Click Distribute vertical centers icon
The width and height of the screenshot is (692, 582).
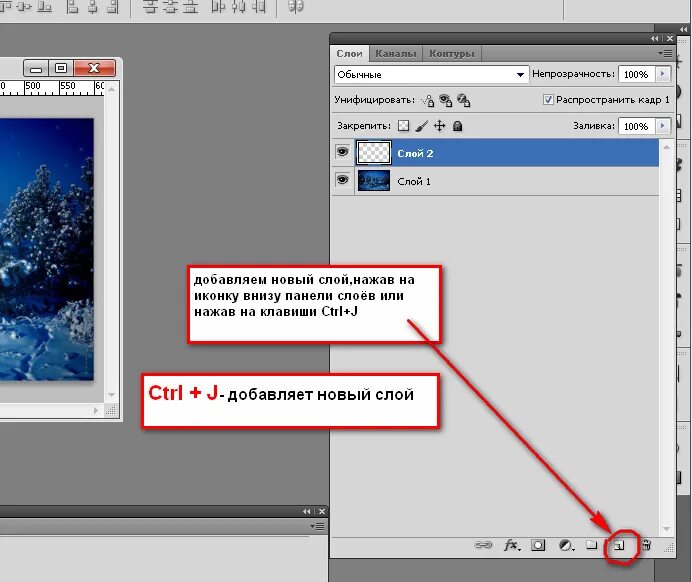[x=170, y=7]
